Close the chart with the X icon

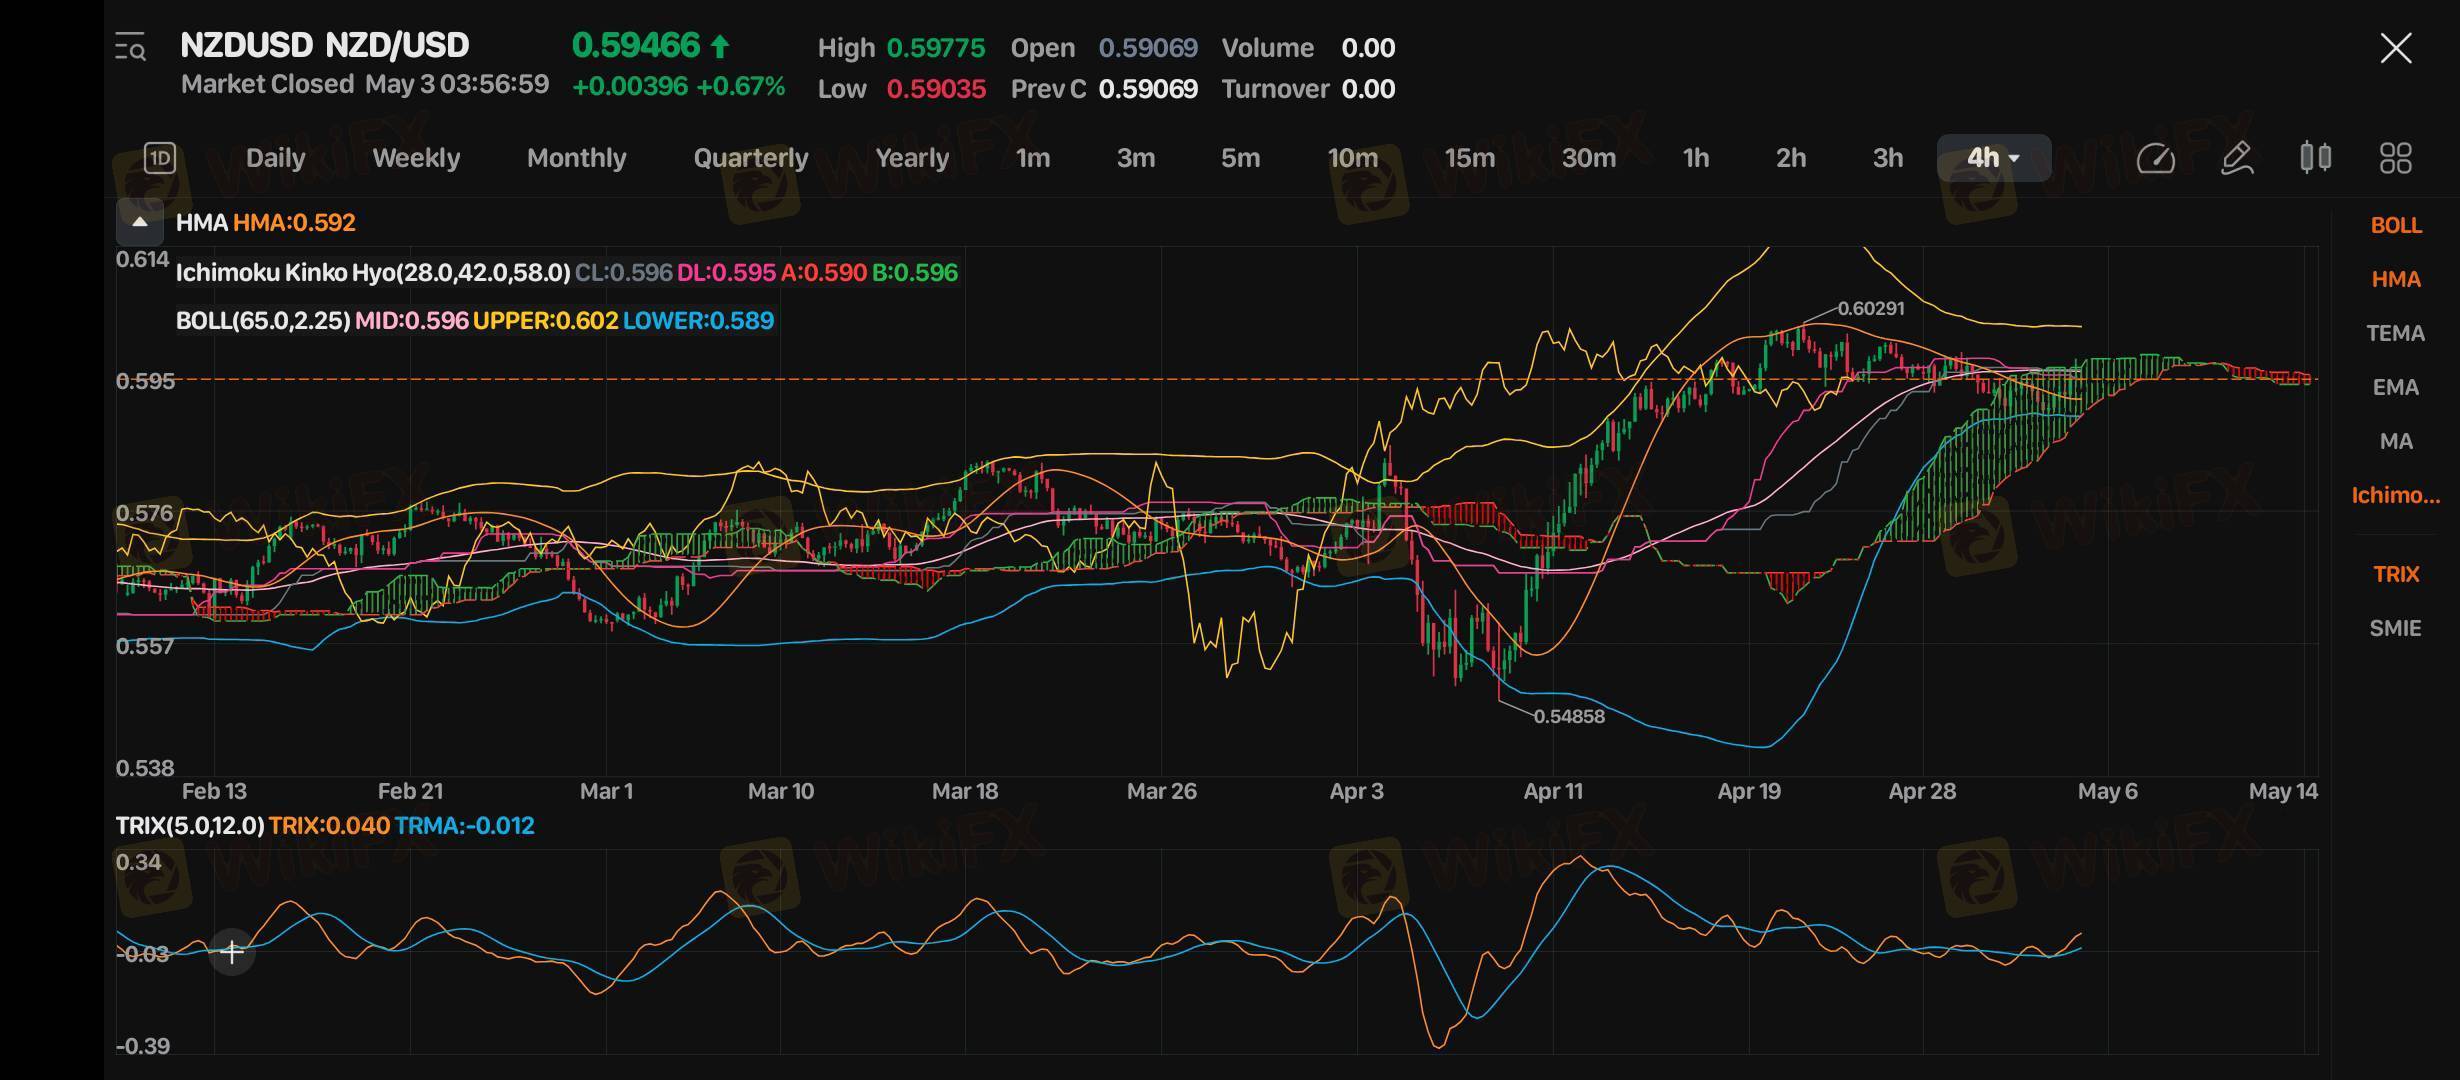(x=2395, y=48)
